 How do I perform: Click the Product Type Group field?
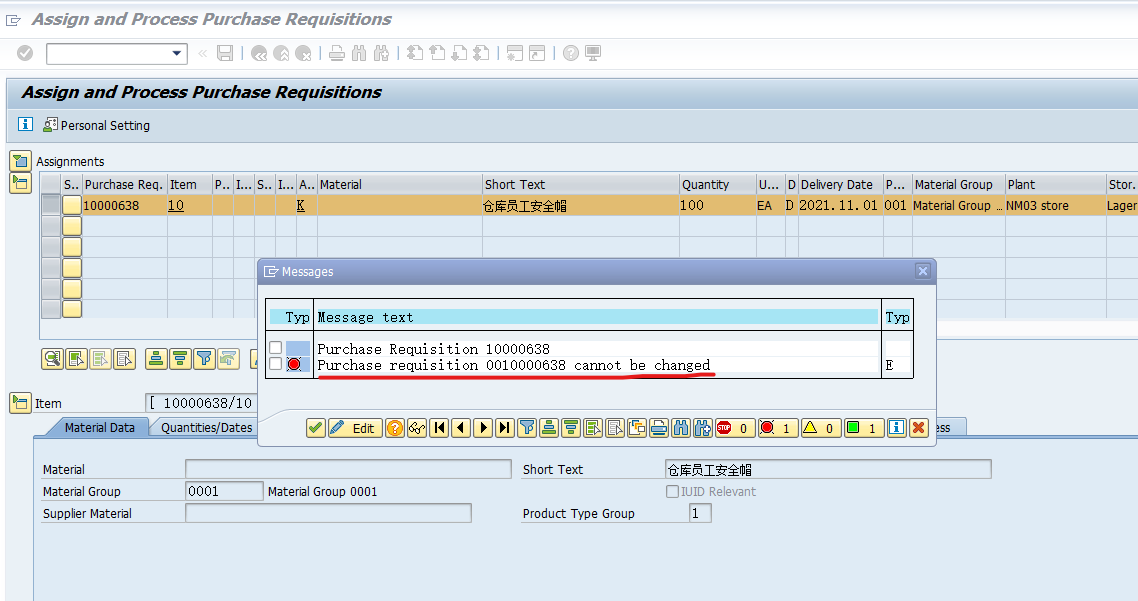pos(700,512)
